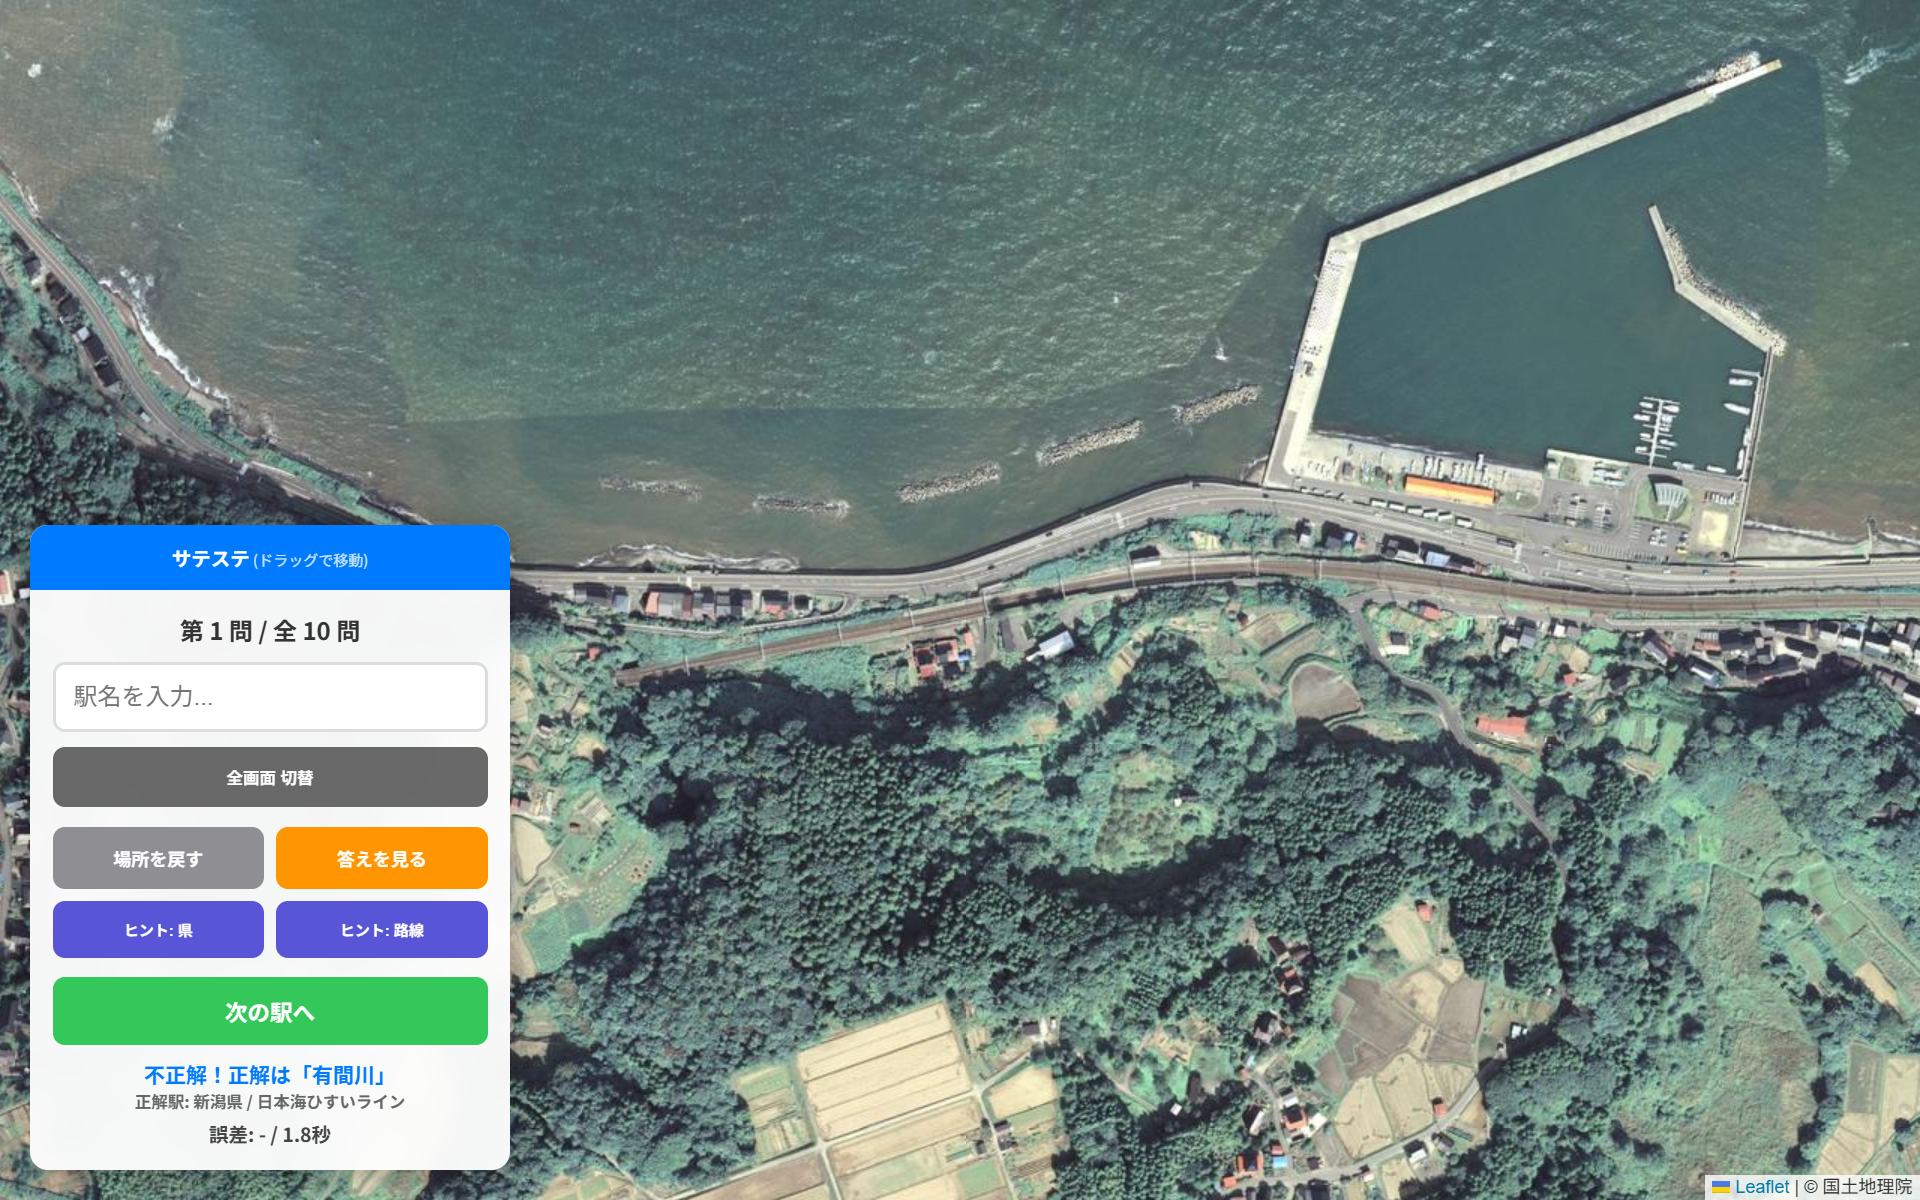This screenshot has height=1200, width=1920.
Task: Click the boat pier inside the harbor
Action: click(x=1657, y=429)
